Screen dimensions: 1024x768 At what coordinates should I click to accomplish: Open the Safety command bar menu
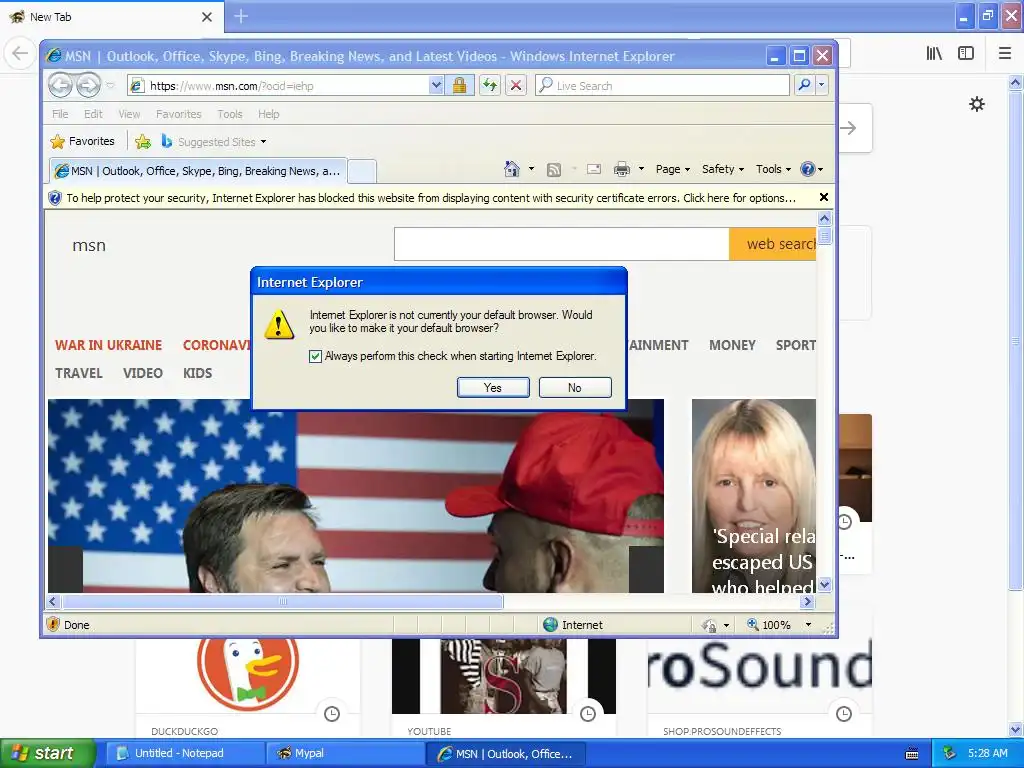tap(722, 169)
